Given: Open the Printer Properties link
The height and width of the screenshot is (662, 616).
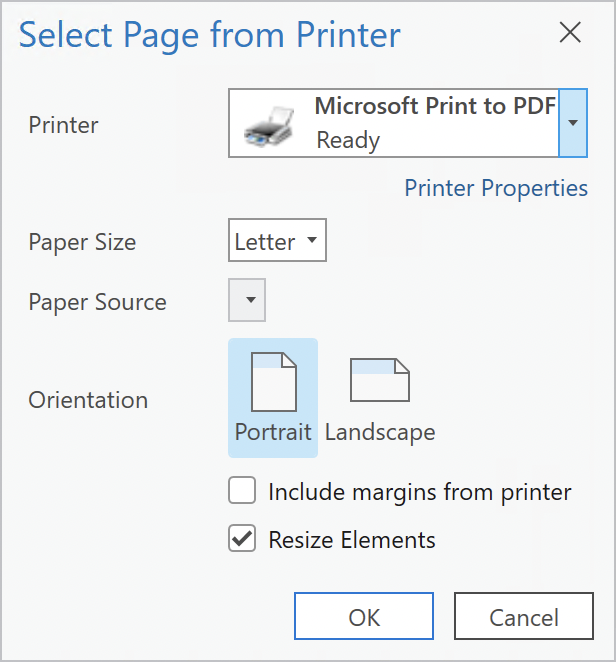Looking at the screenshot, I should [496, 188].
